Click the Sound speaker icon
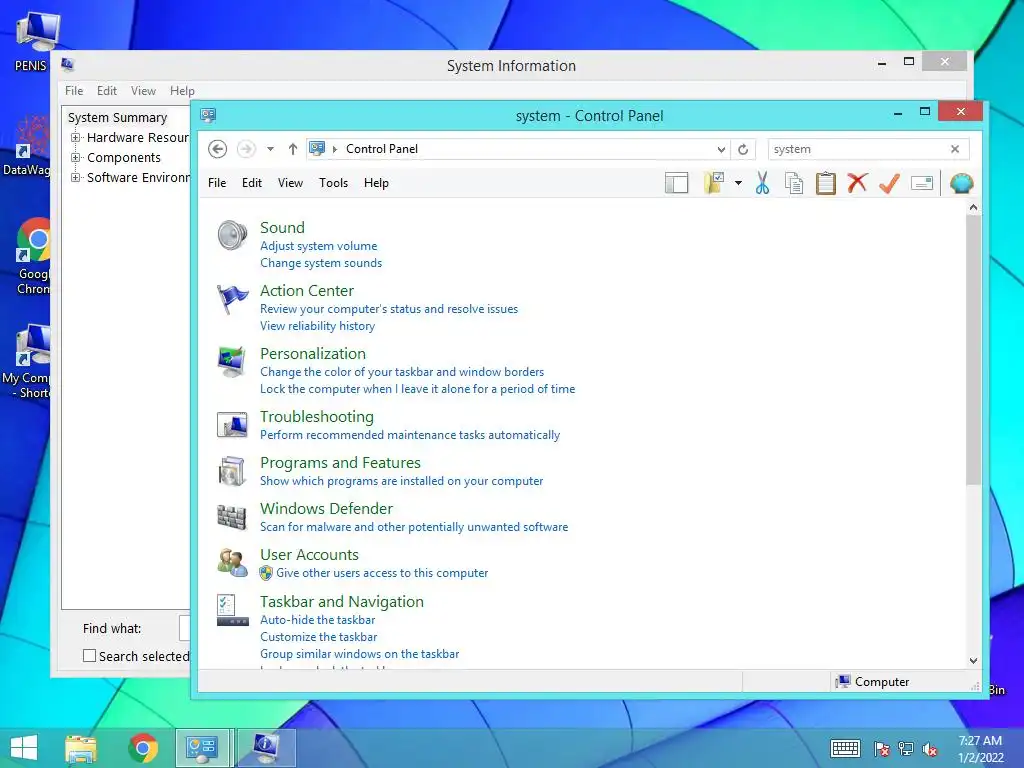This screenshot has height=768, width=1024. coord(232,236)
